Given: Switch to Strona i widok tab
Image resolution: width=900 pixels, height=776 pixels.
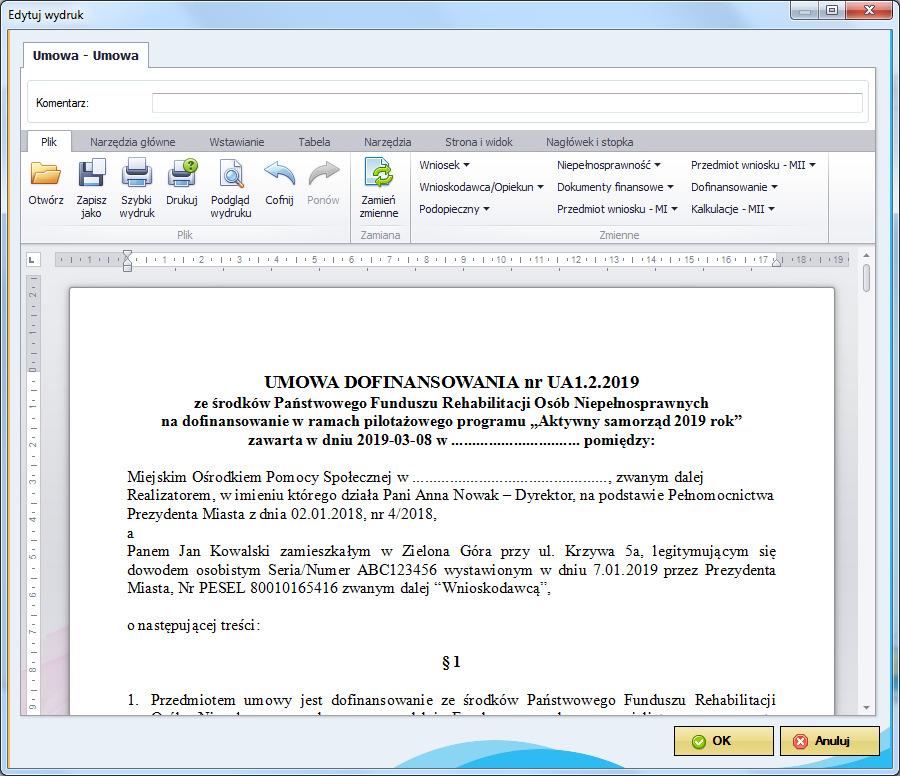Looking at the screenshot, I should coord(479,142).
